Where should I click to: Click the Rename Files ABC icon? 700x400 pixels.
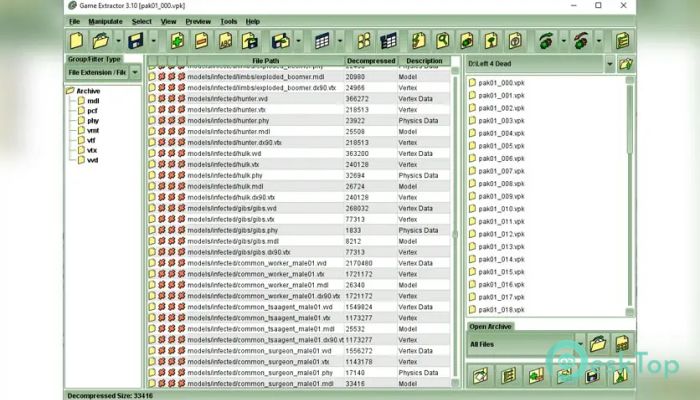click(225, 41)
